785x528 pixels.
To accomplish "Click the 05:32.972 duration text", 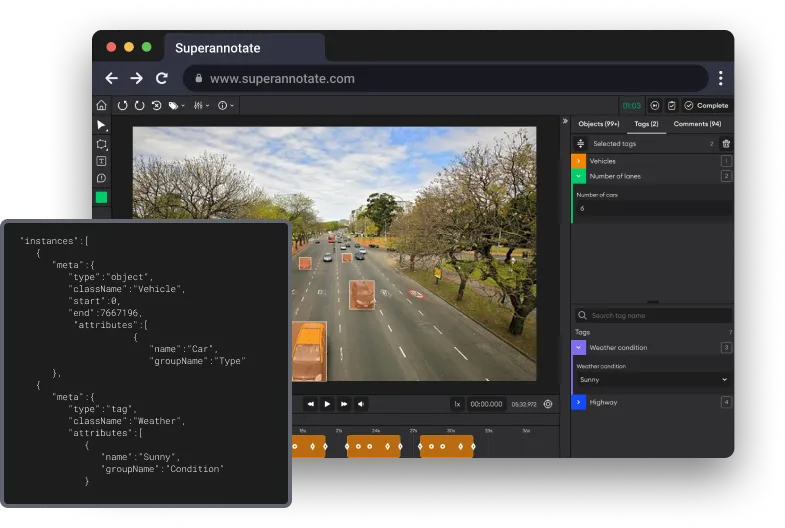I will tap(524, 404).
